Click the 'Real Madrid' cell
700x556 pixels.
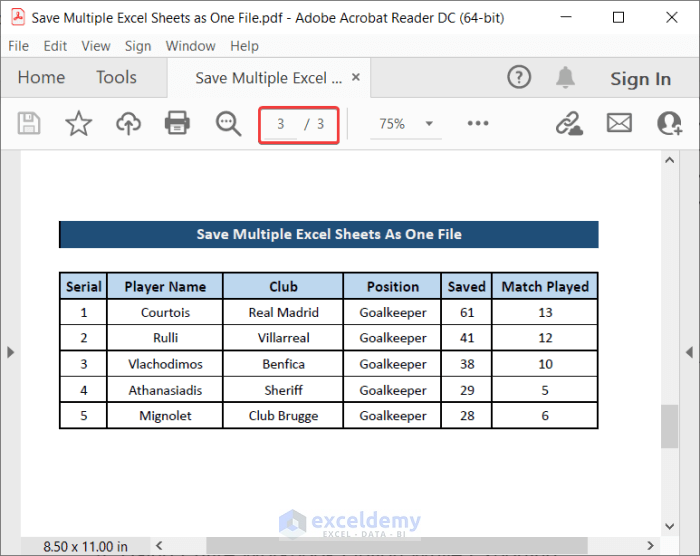pos(283,312)
